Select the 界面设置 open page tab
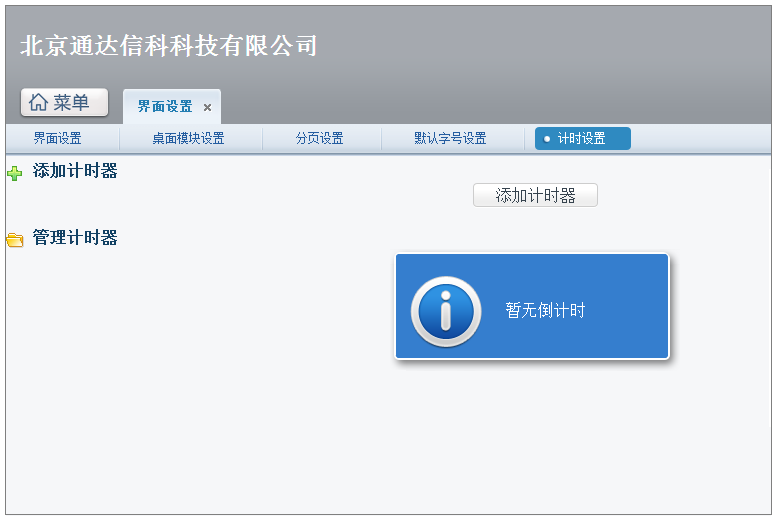775x519 pixels. (x=172, y=106)
